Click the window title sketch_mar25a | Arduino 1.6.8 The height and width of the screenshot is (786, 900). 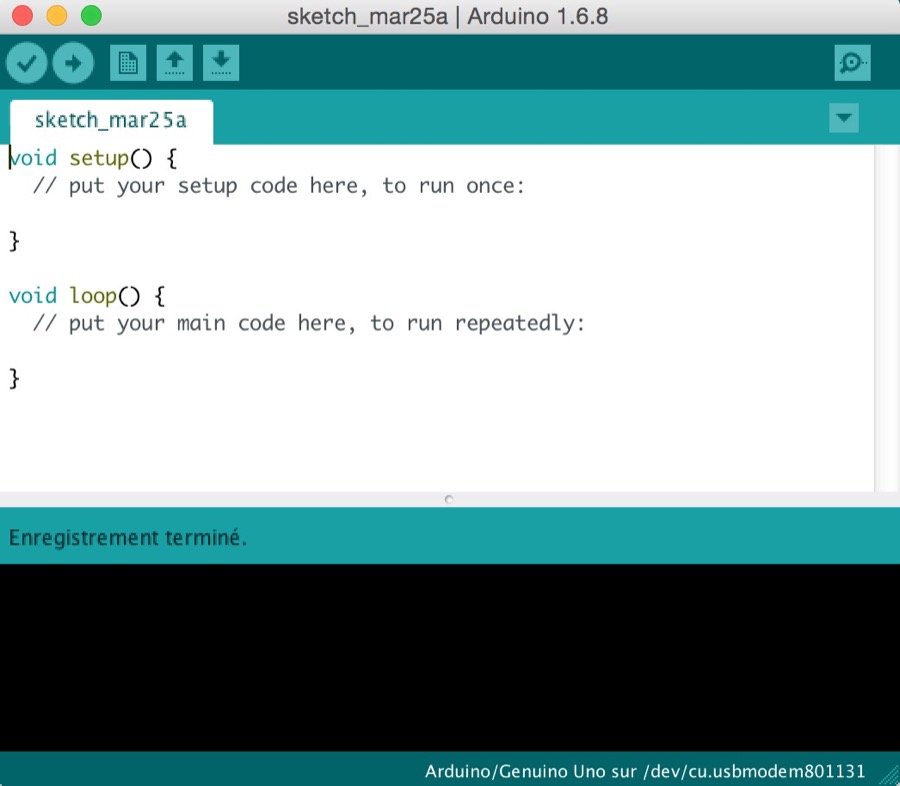448,16
